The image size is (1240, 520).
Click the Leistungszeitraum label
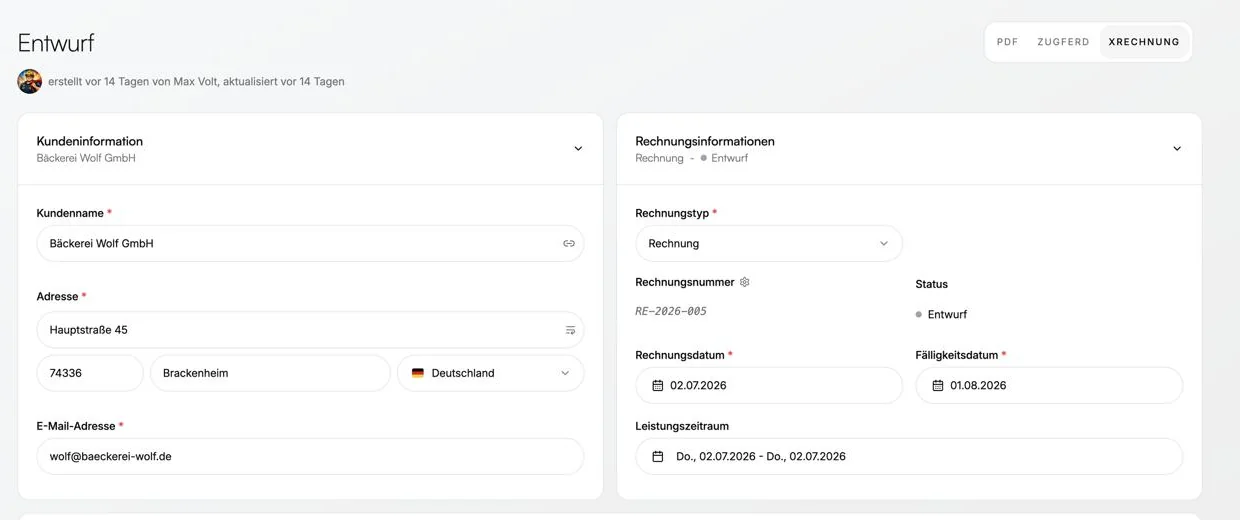point(682,426)
